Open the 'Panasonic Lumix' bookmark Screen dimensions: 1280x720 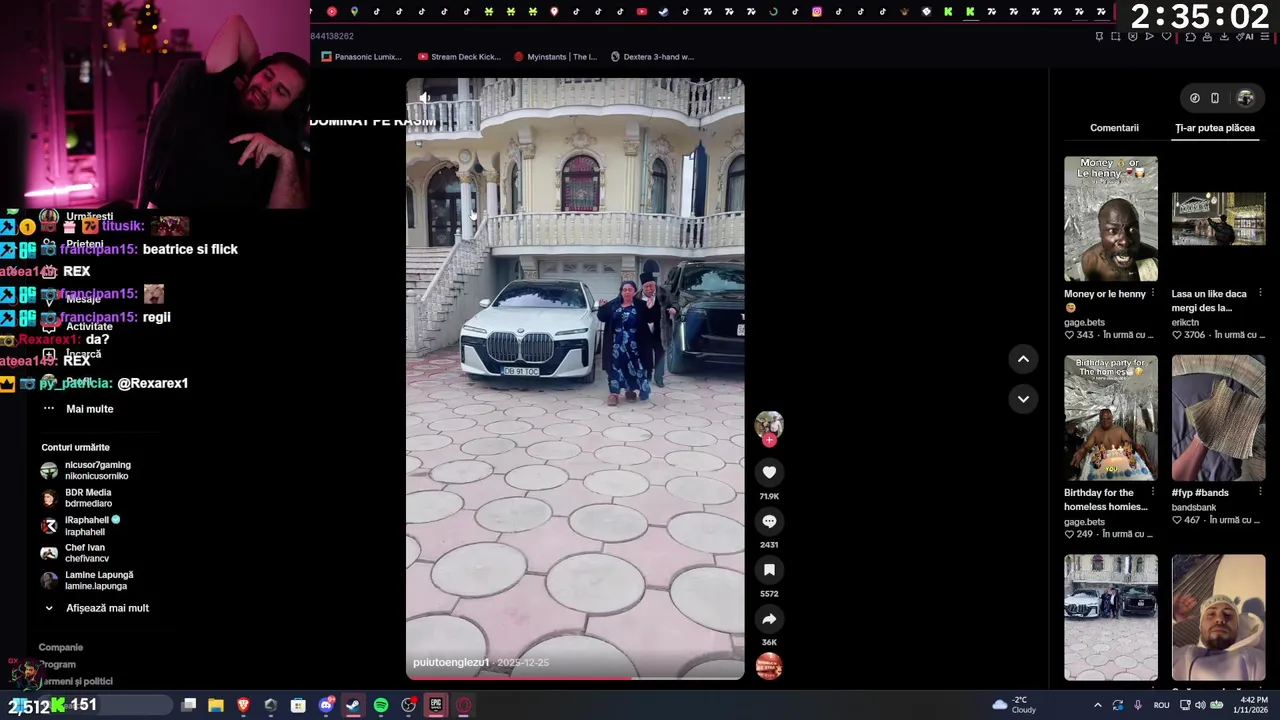[361, 57]
